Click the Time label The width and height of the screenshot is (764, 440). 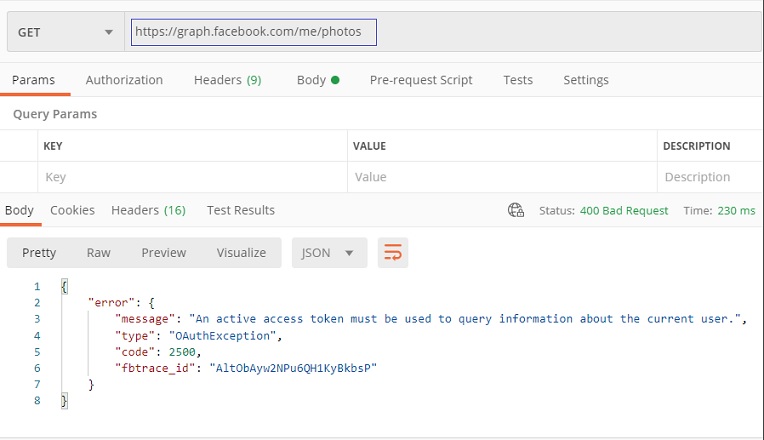pyautogui.click(x=698, y=210)
